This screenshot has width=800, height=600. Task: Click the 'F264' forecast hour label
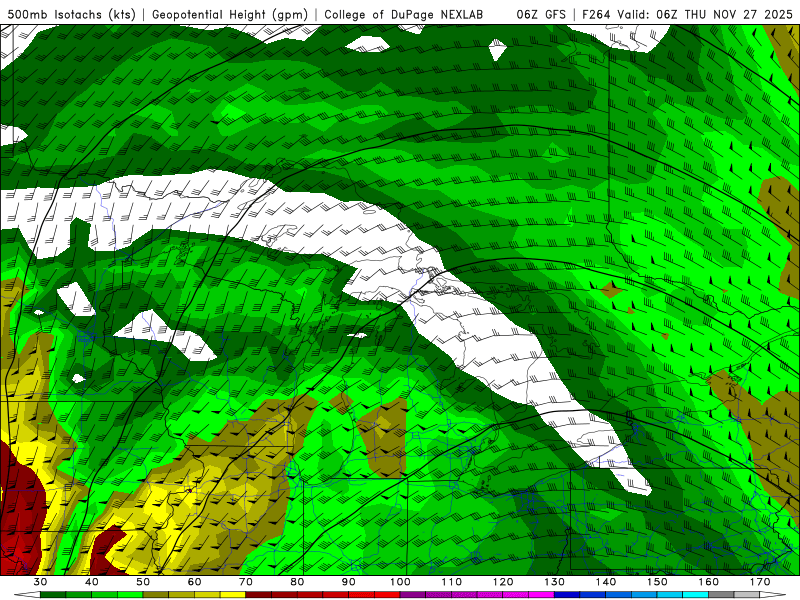tap(595, 14)
